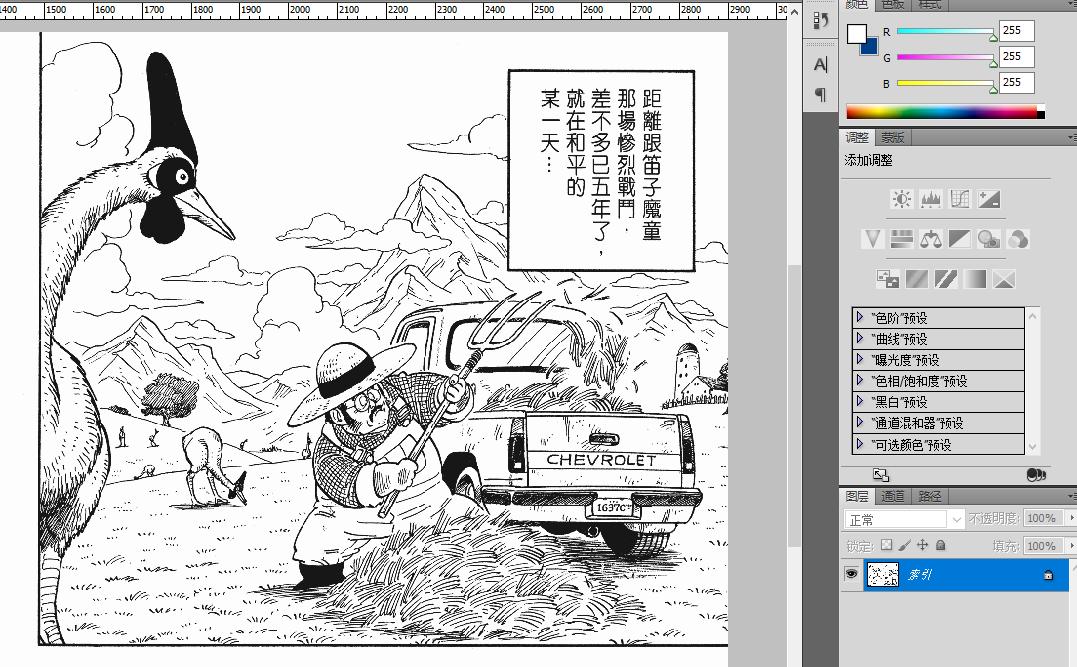This screenshot has height=667, width=1077.
Task: Hide the 索引 layer
Action: click(851, 574)
